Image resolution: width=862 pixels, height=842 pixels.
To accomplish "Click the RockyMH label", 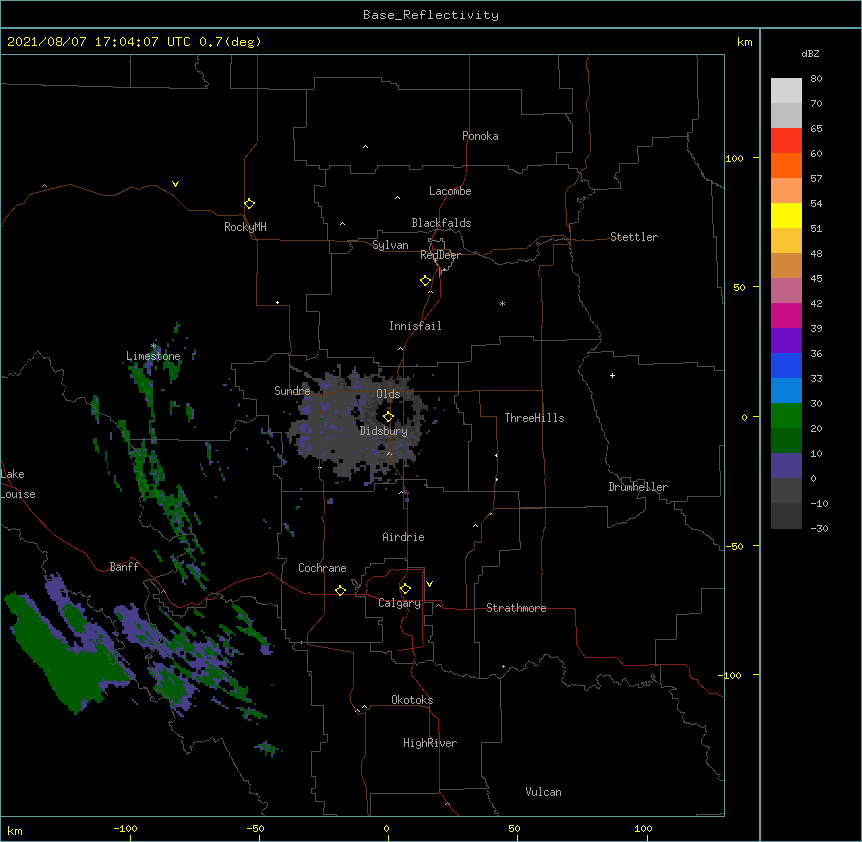I will [x=245, y=227].
